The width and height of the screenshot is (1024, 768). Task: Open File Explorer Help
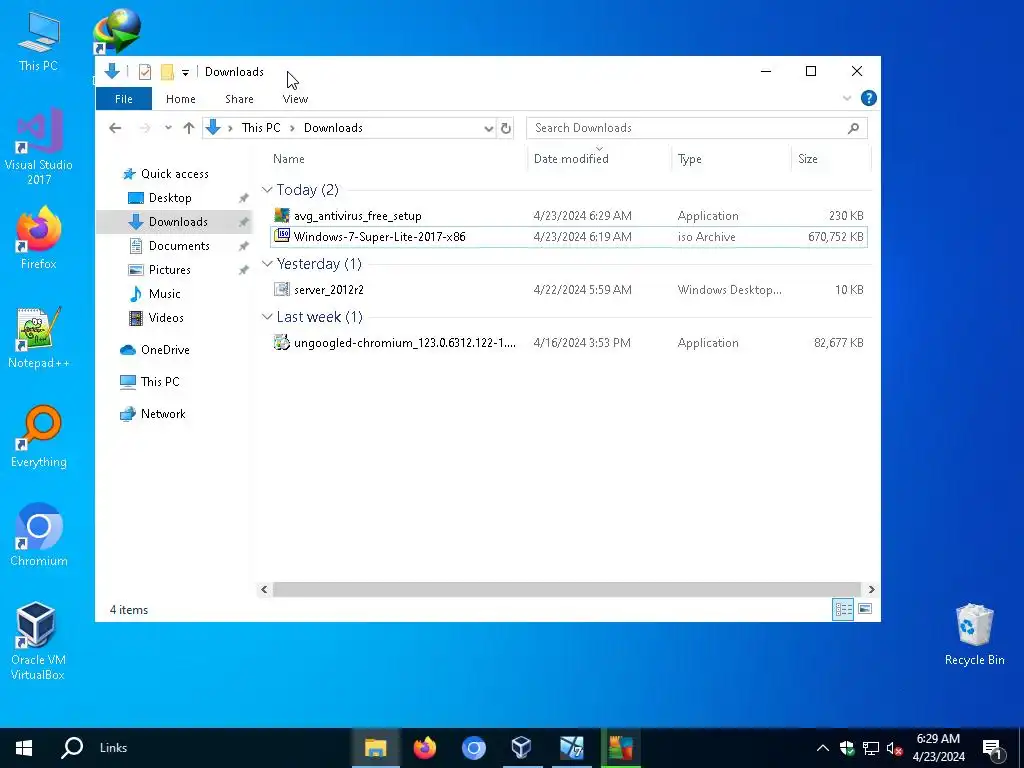[x=869, y=98]
